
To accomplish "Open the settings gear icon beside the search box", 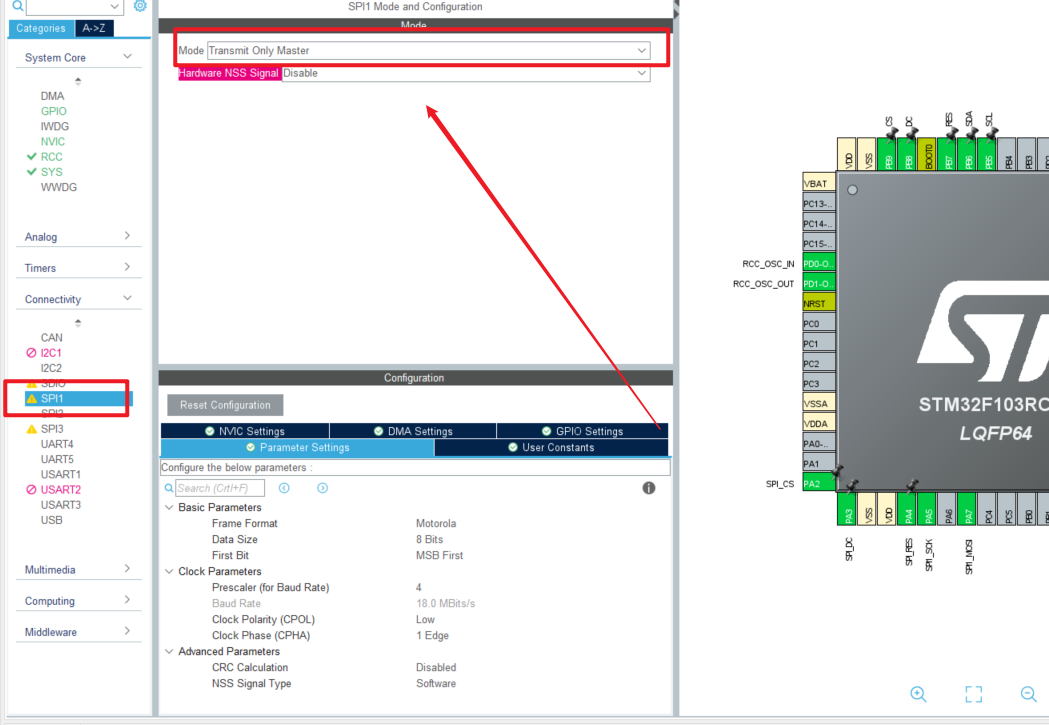I will pos(140,6).
